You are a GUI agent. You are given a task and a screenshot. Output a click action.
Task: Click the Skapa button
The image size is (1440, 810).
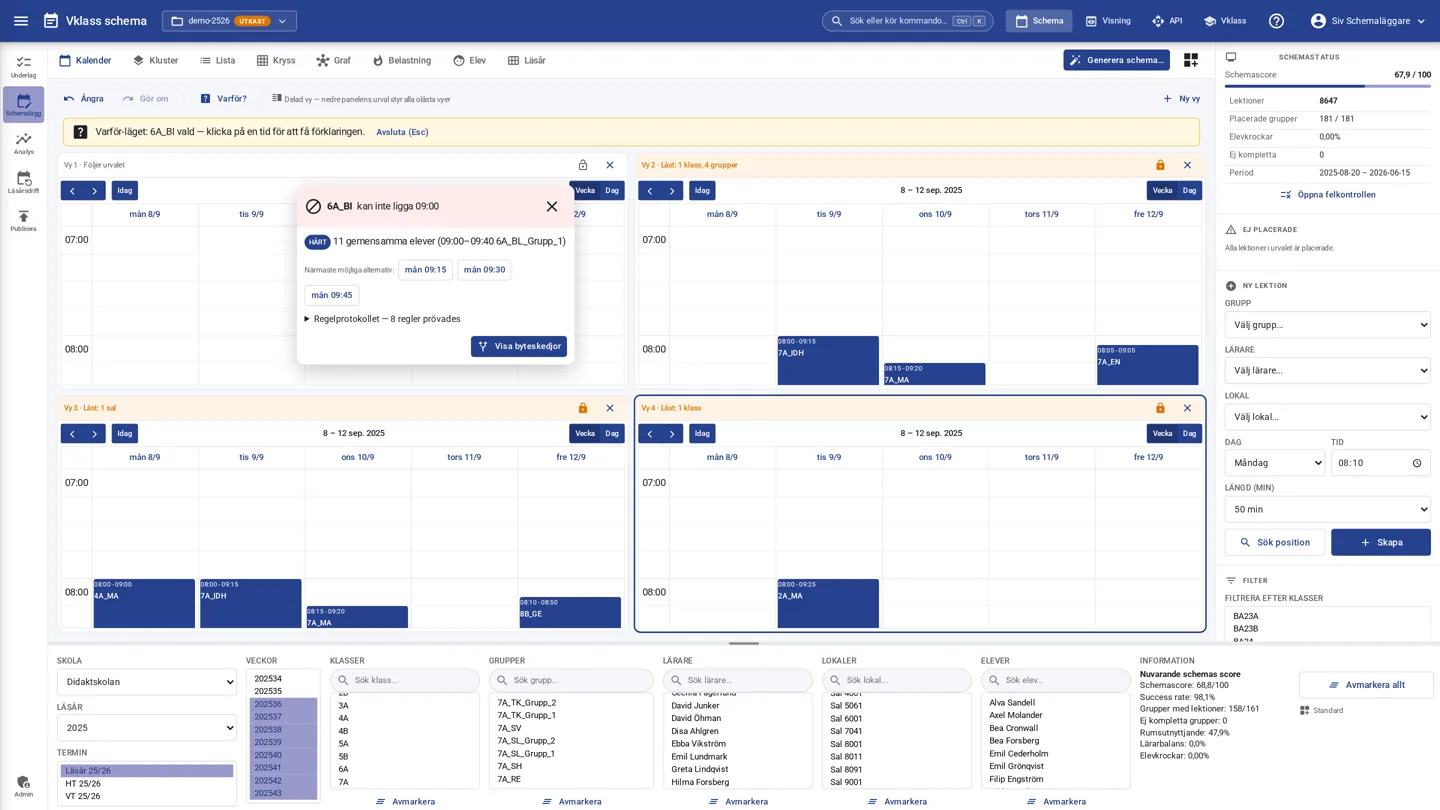[x=1380, y=542]
